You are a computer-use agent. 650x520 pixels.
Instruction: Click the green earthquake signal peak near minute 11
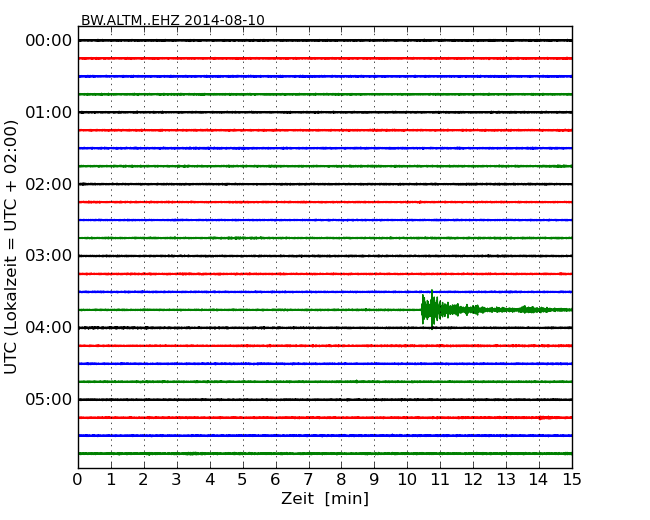point(432,309)
